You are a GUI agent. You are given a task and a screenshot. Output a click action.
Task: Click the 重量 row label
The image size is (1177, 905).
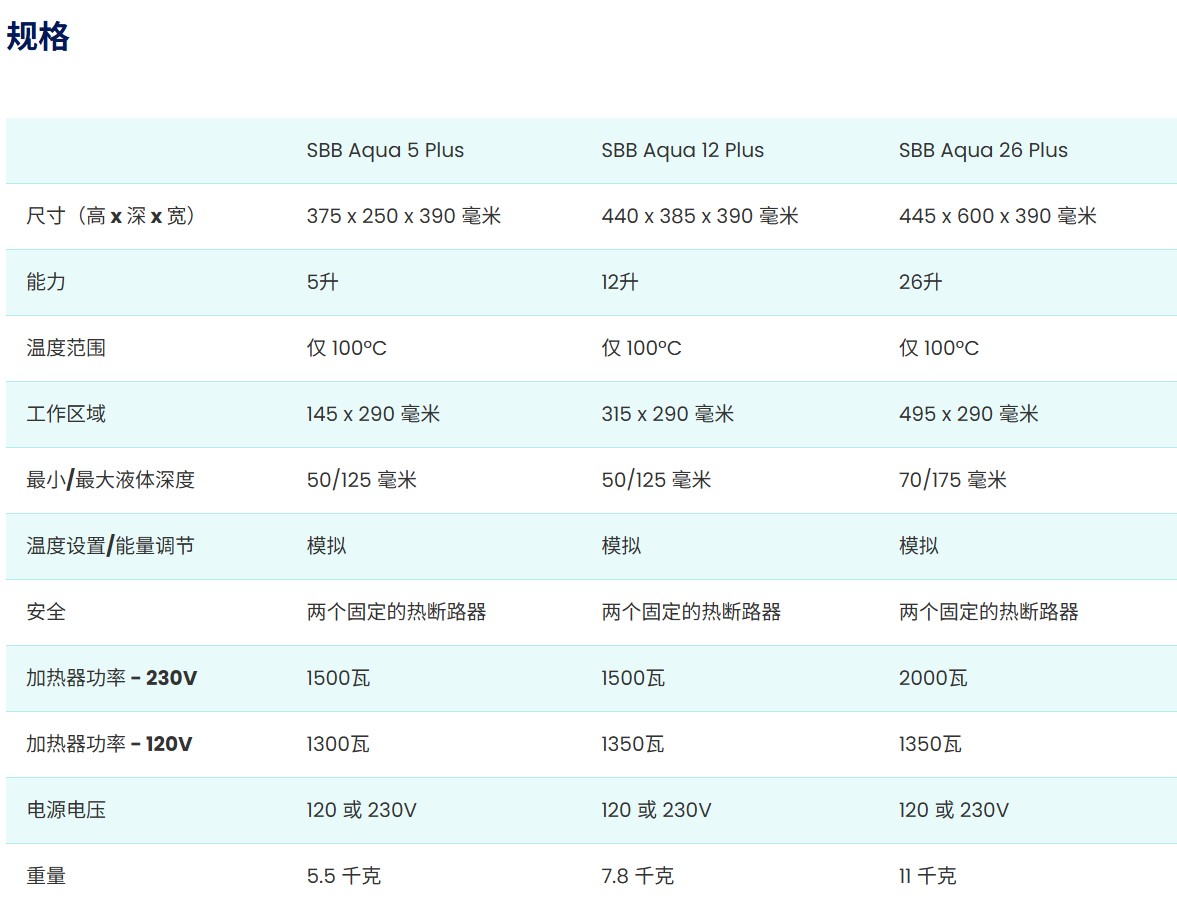(46, 876)
